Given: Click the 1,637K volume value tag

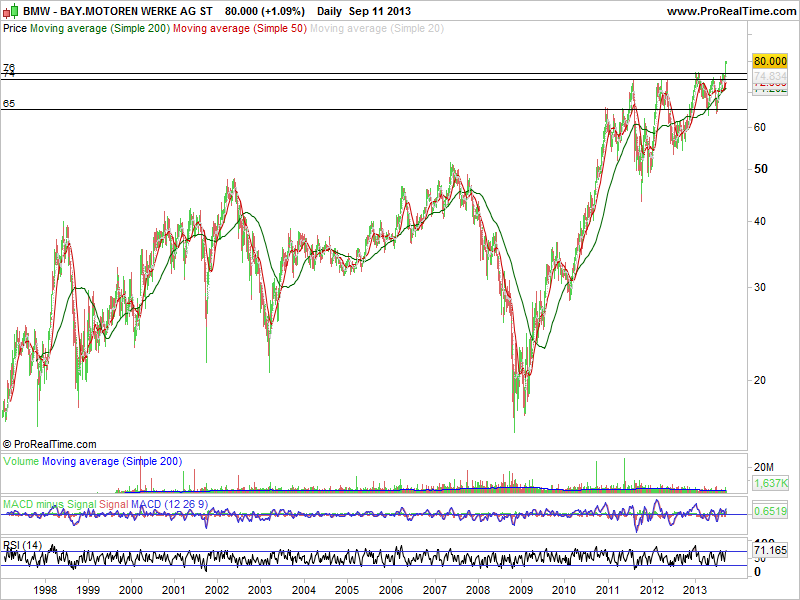Looking at the screenshot, I should pos(770,483).
